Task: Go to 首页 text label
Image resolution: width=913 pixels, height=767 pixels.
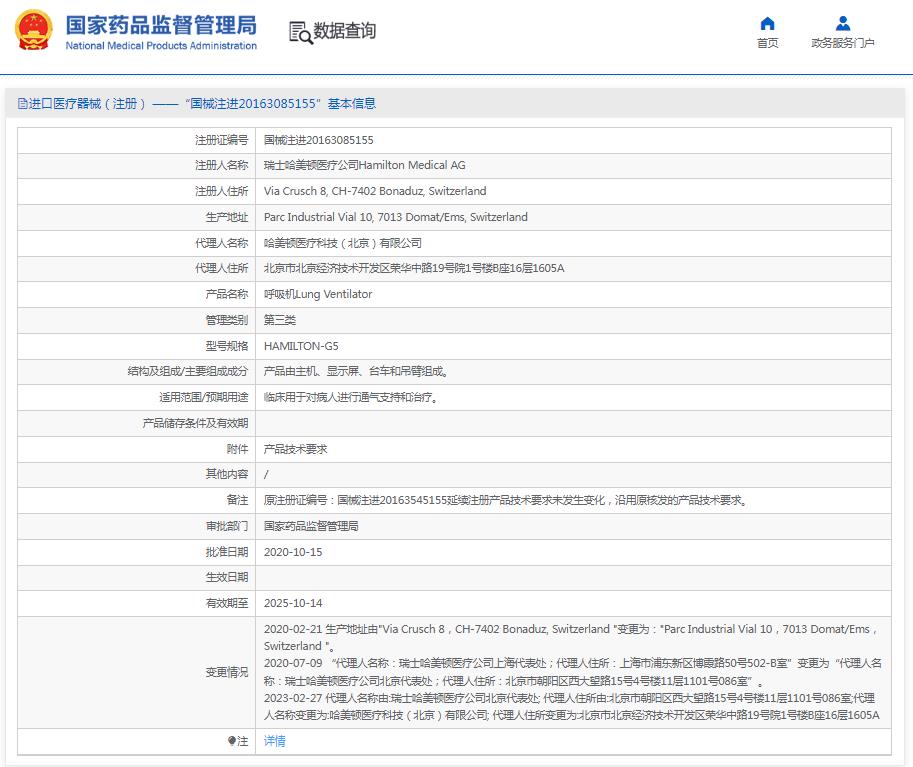Action: tap(767, 43)
